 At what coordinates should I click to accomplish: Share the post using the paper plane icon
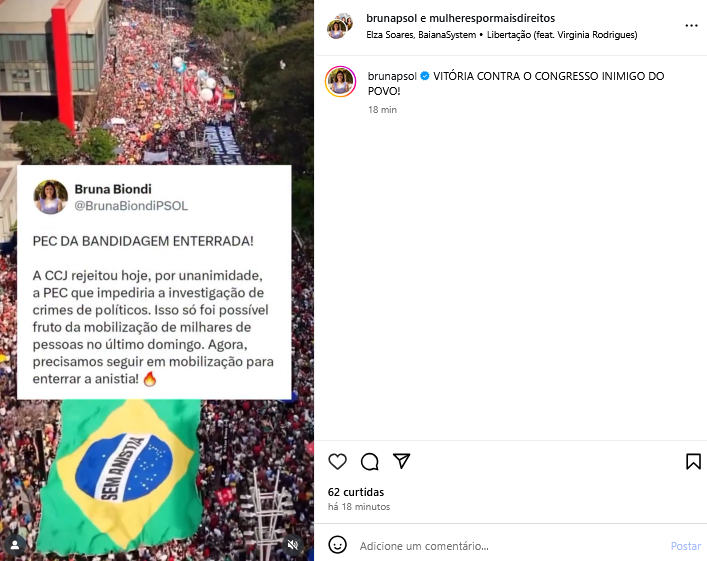click(401, 461)
